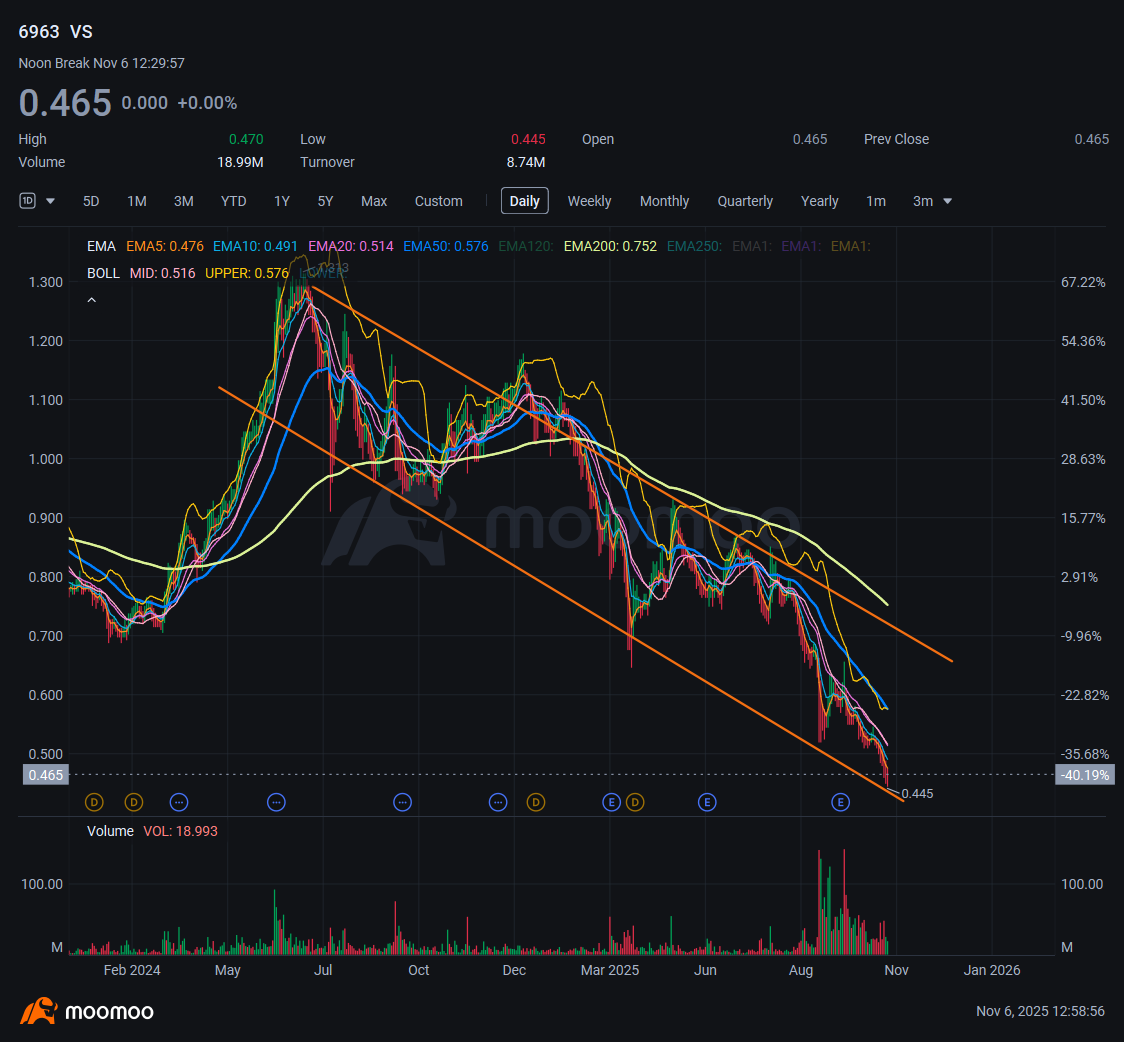Click the BOLL indicator label
Viewport: 1124px width, 1042px height.
click(x=103, y=274)
